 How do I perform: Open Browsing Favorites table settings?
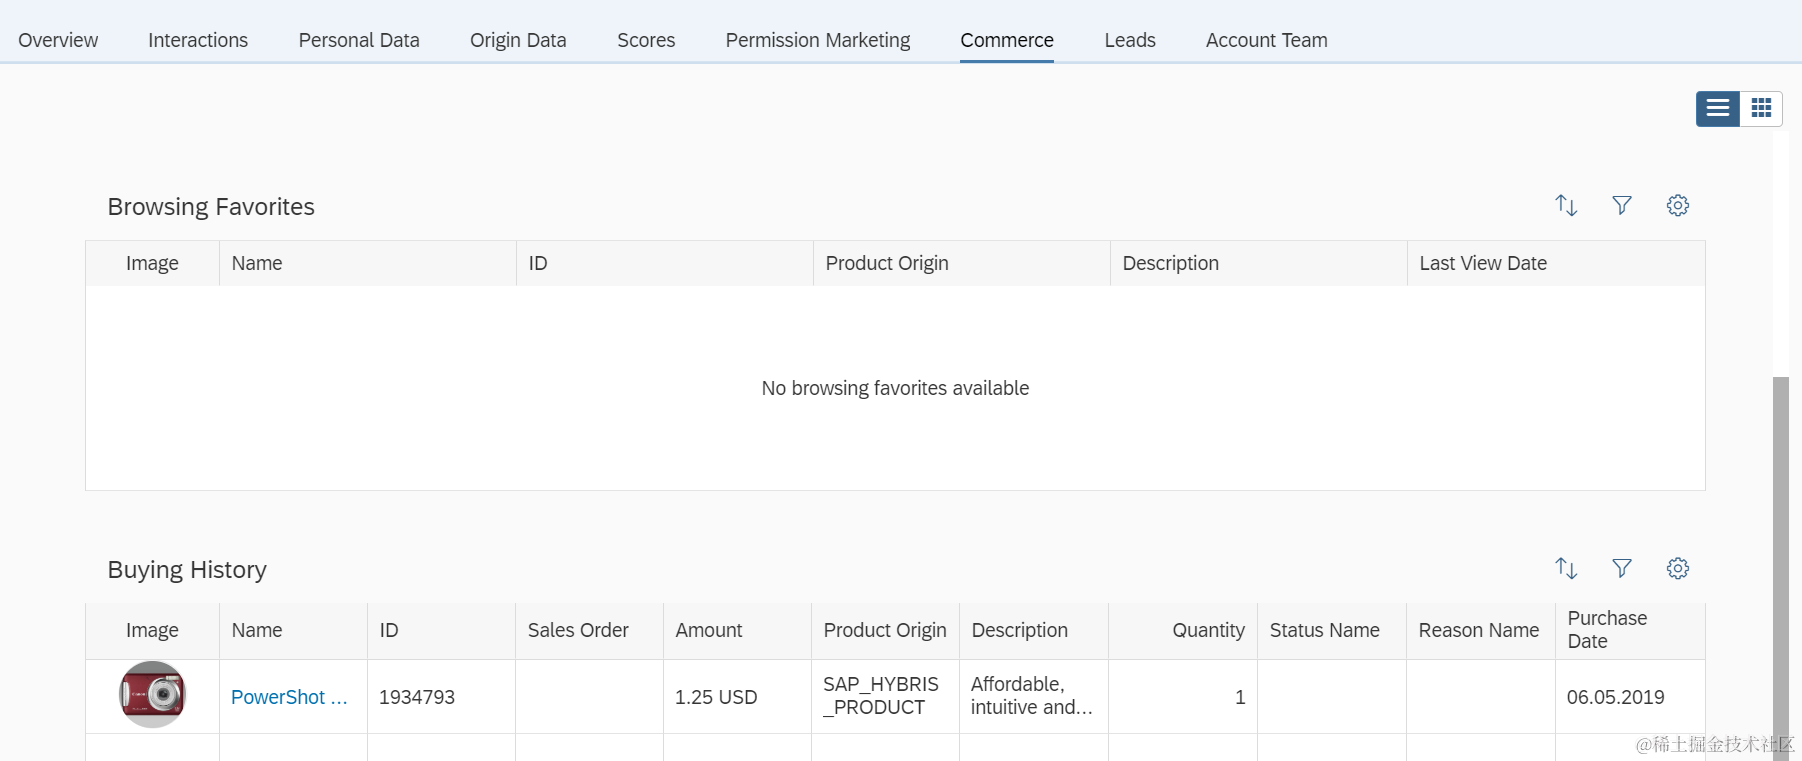click(1678, 205)
